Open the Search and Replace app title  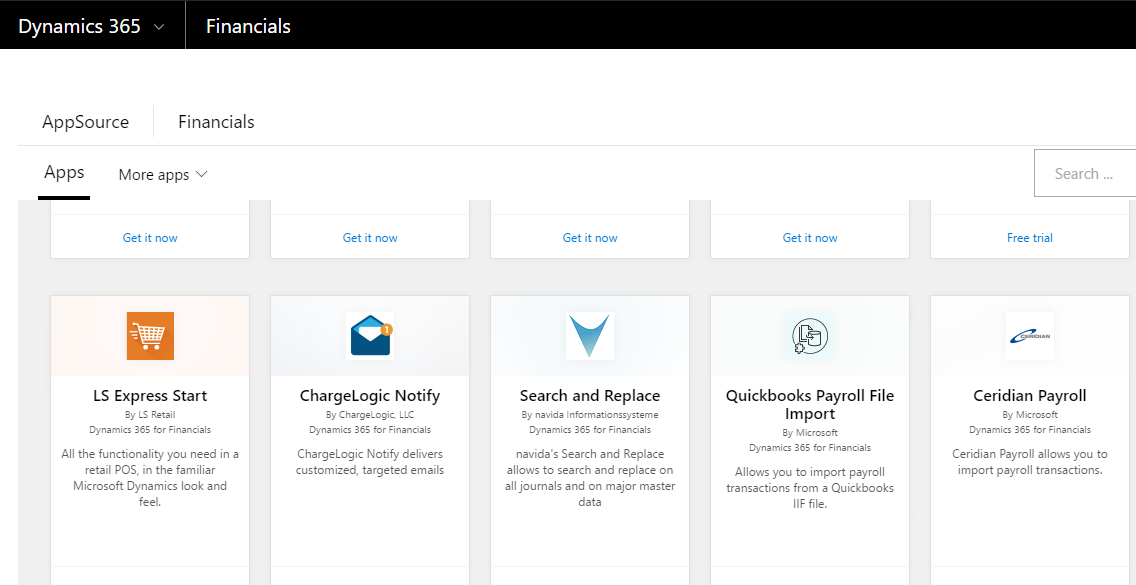590,396
